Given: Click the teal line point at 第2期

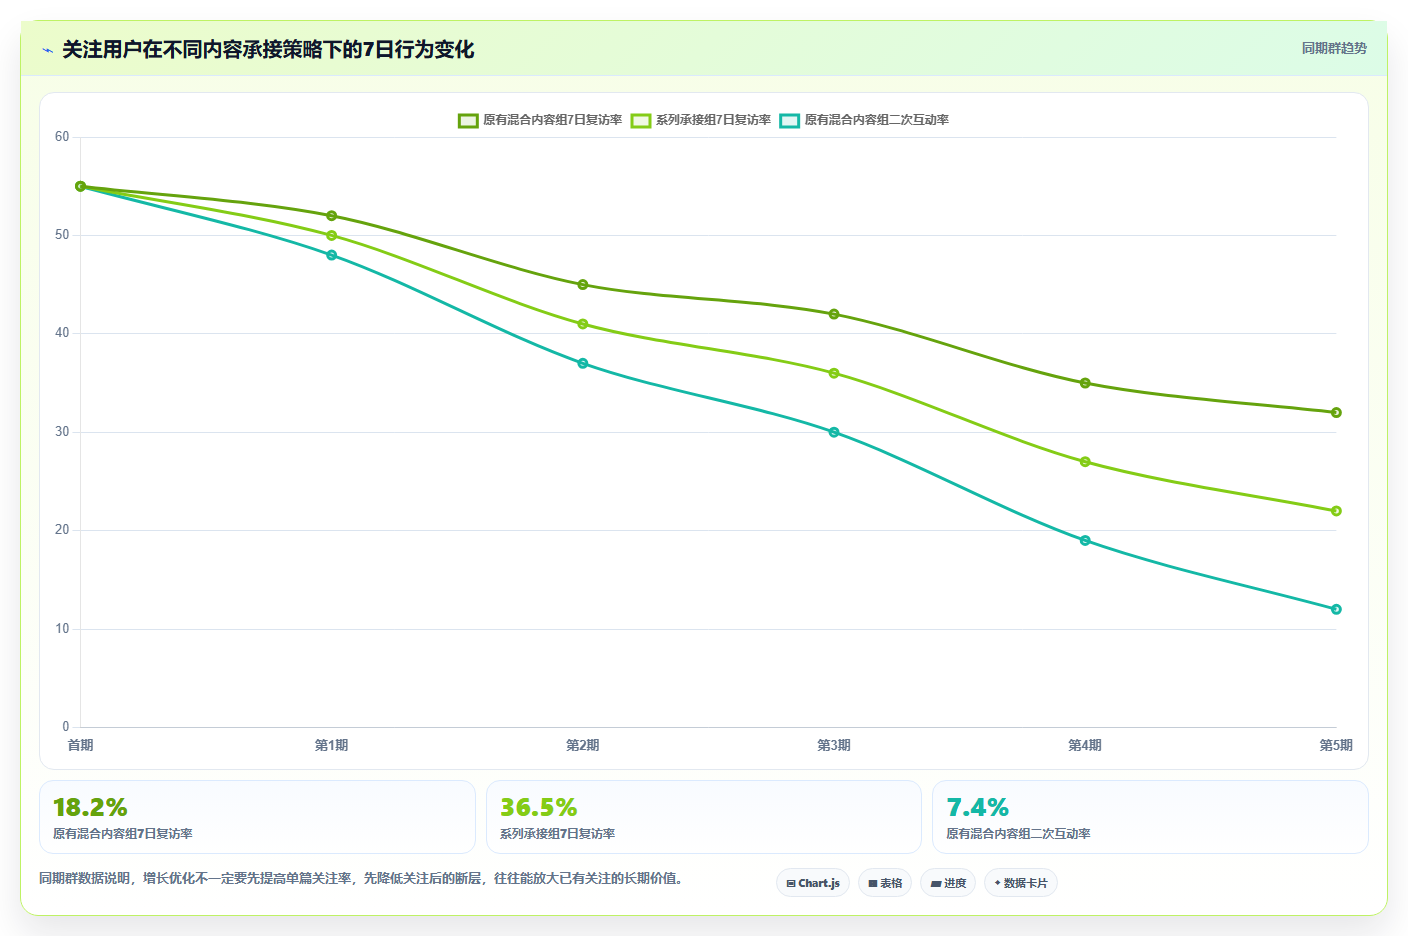Looking at the screenshot, I should point(583,363).
